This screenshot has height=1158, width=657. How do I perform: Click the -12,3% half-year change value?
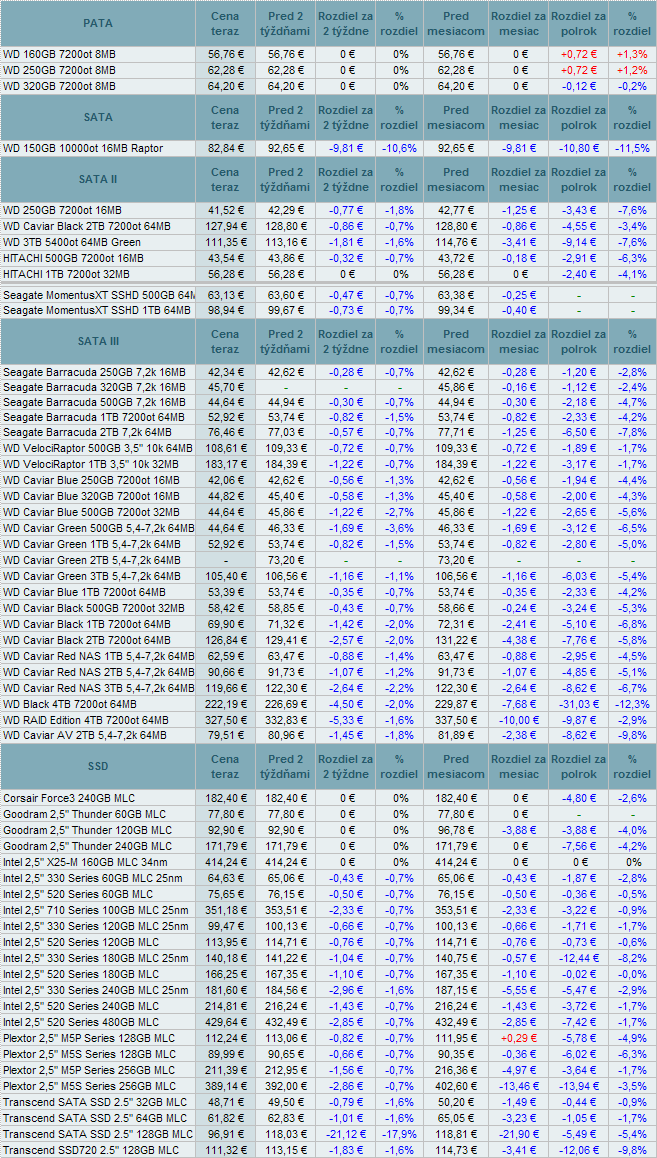click(x=633, y=704)
